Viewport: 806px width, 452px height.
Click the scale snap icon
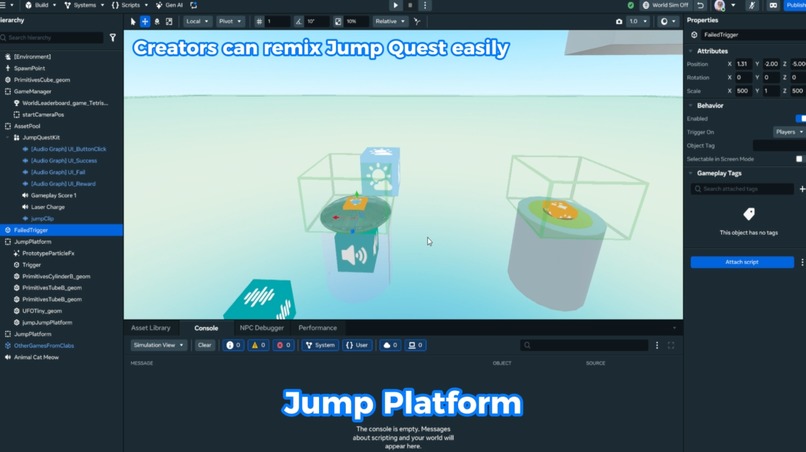pos(338,22)
